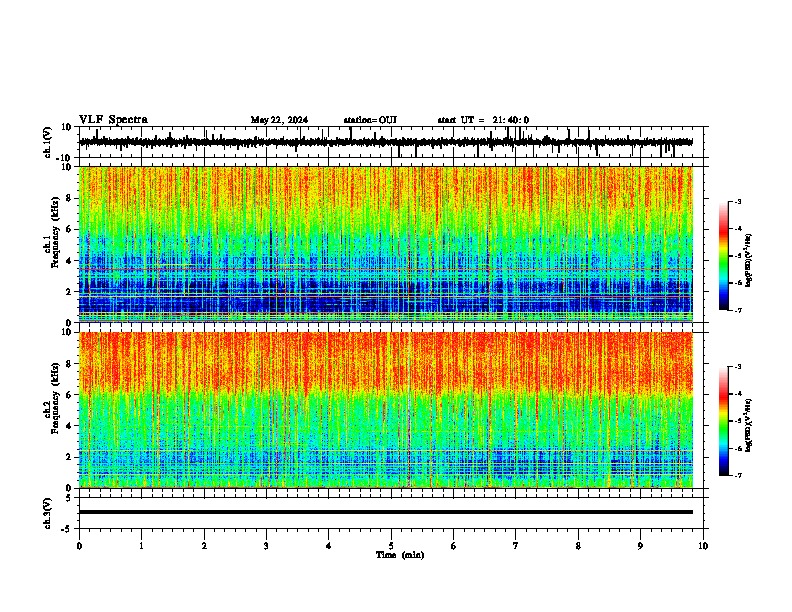Click the 'Time (min)' axis label

click(400, 555)
